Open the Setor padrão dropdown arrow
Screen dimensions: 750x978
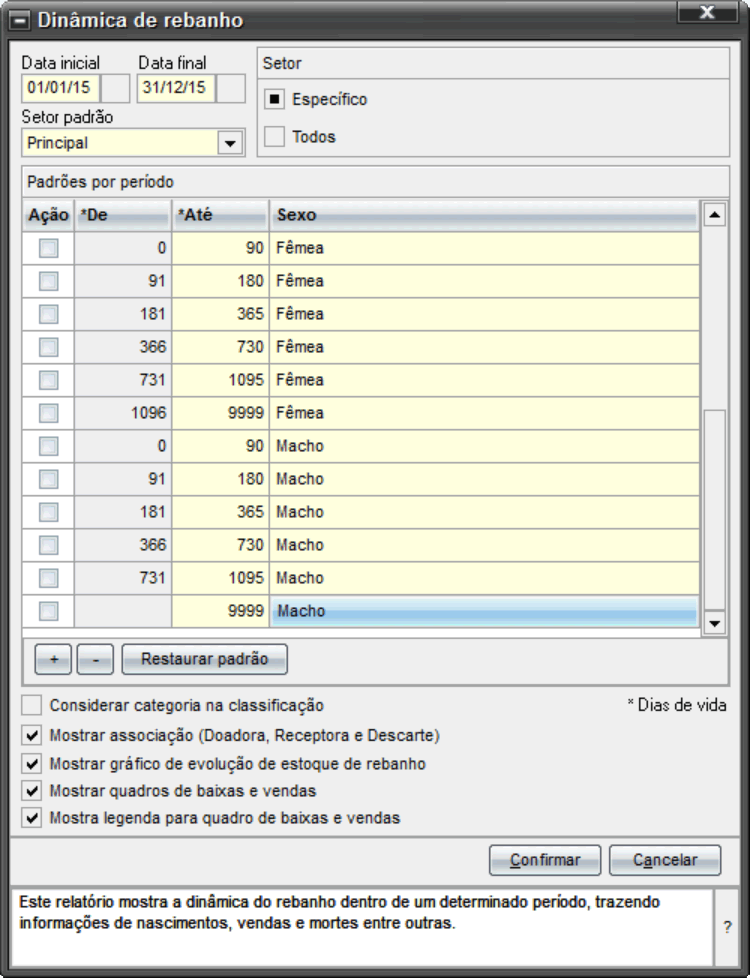(230, 143)
